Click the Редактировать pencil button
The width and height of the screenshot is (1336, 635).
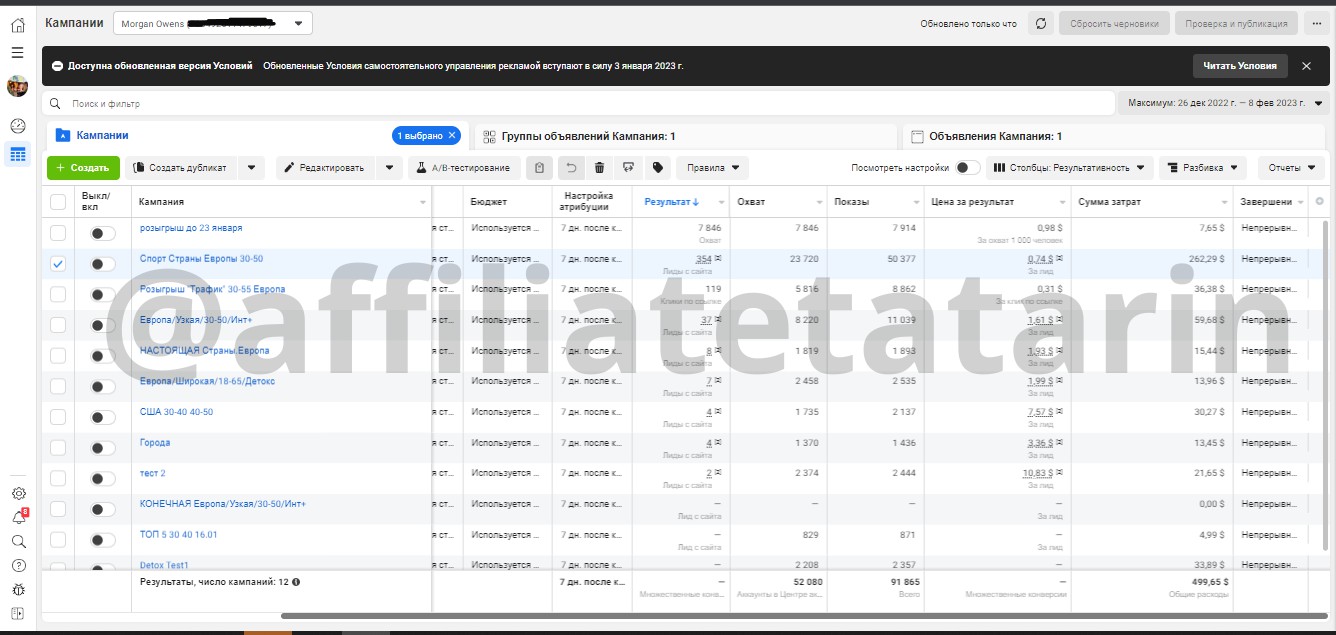coord(326,168)
